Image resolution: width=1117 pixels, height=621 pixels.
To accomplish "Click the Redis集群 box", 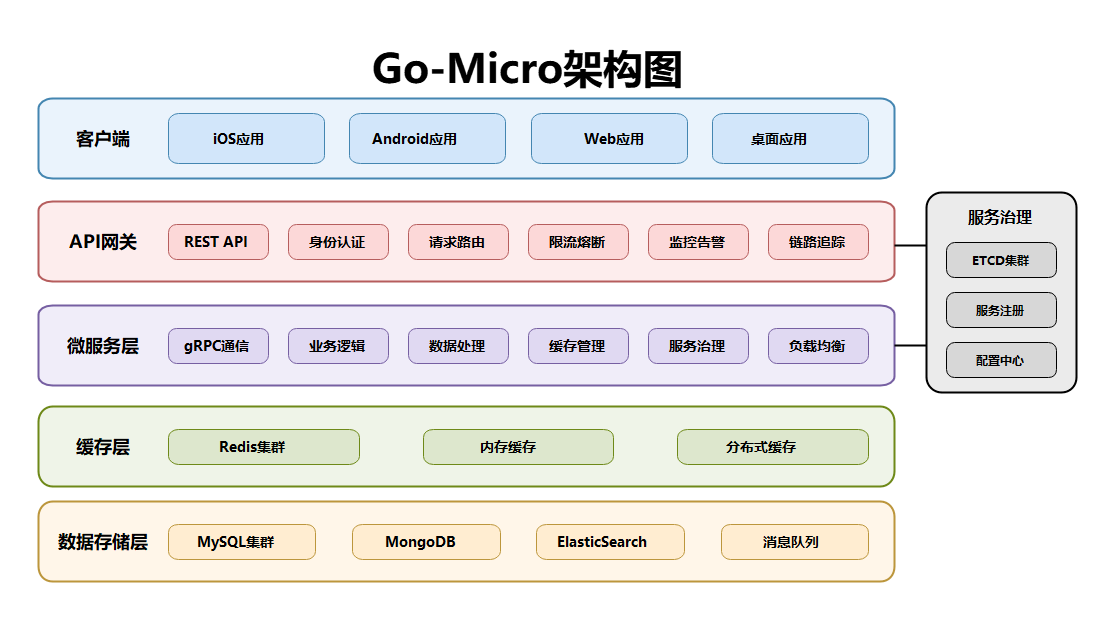I will 263,447.
